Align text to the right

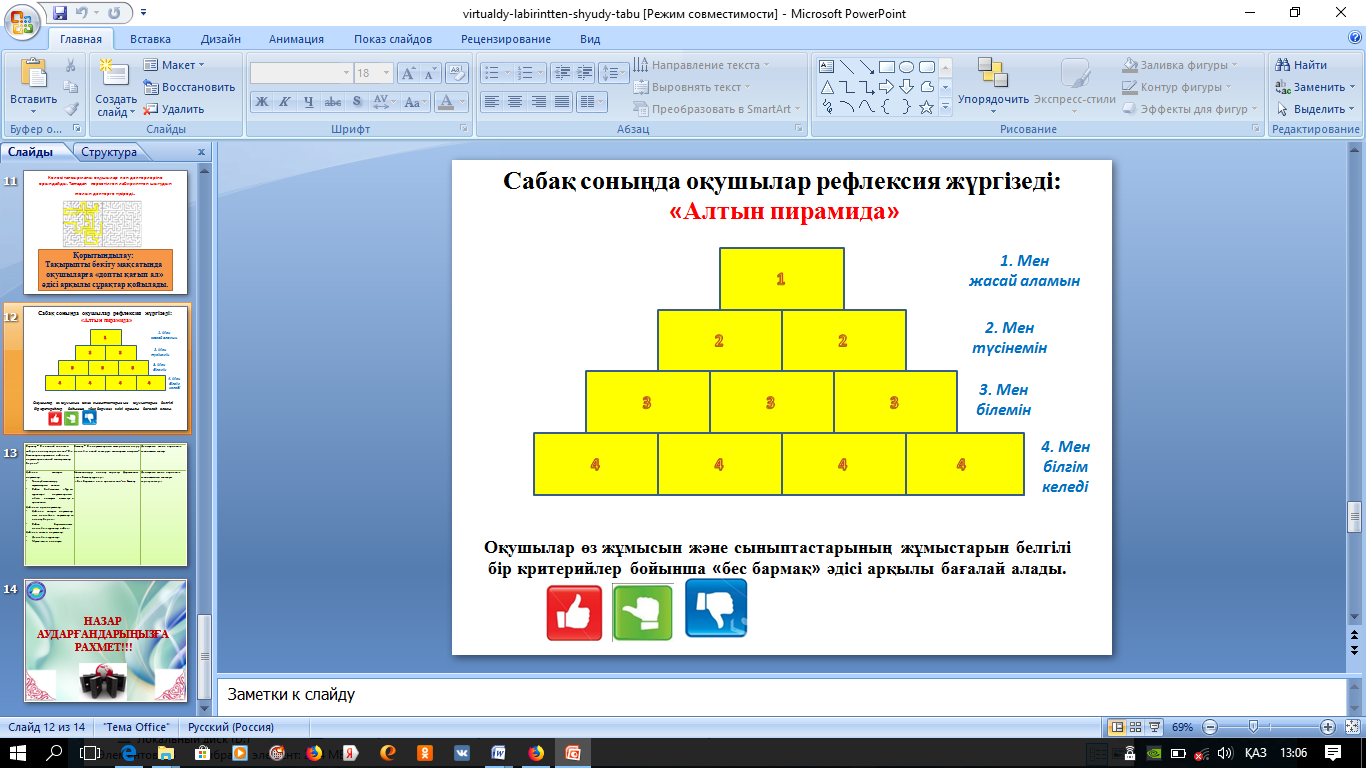pos(538,101)
